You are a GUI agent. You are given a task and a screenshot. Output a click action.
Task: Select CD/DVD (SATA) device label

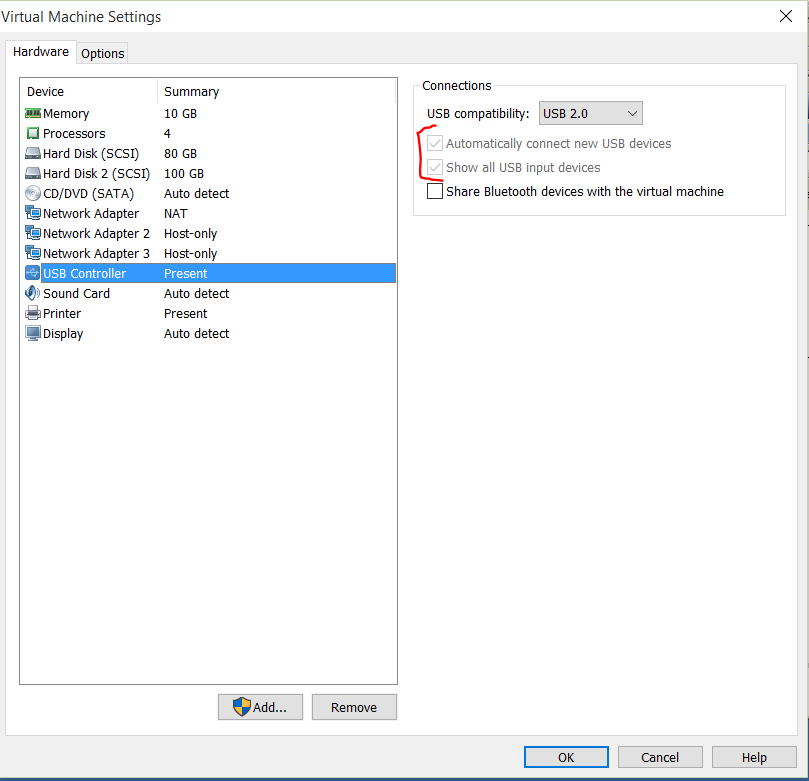tap(88, 194)
